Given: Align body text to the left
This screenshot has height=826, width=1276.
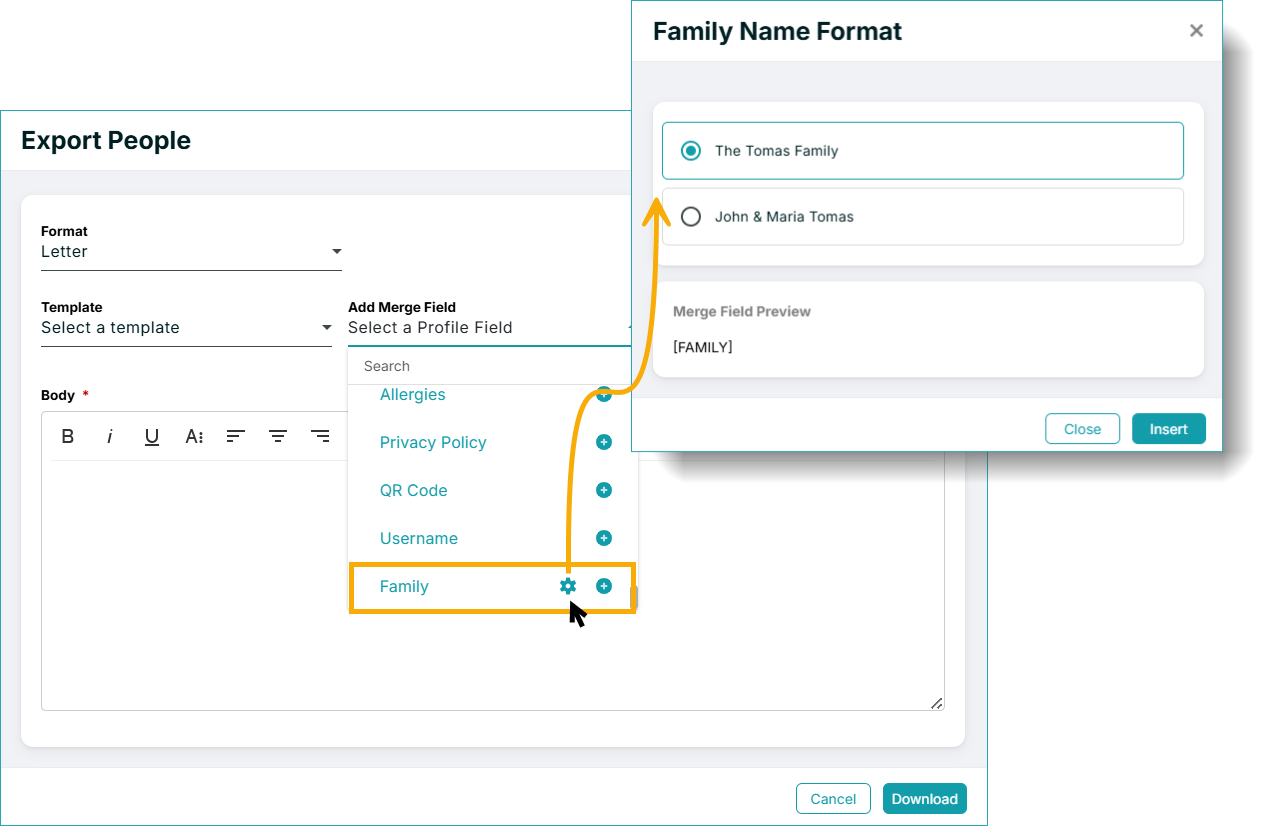Looking at the screenshot, I should pos(236,436).
